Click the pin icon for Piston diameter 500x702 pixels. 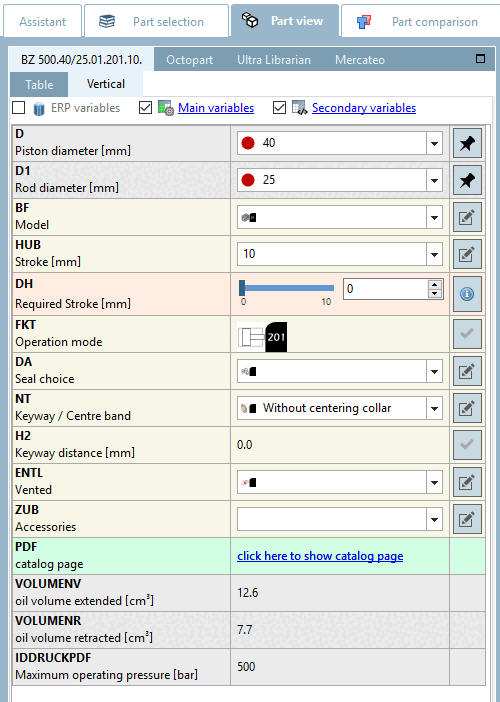pos(467,143)
